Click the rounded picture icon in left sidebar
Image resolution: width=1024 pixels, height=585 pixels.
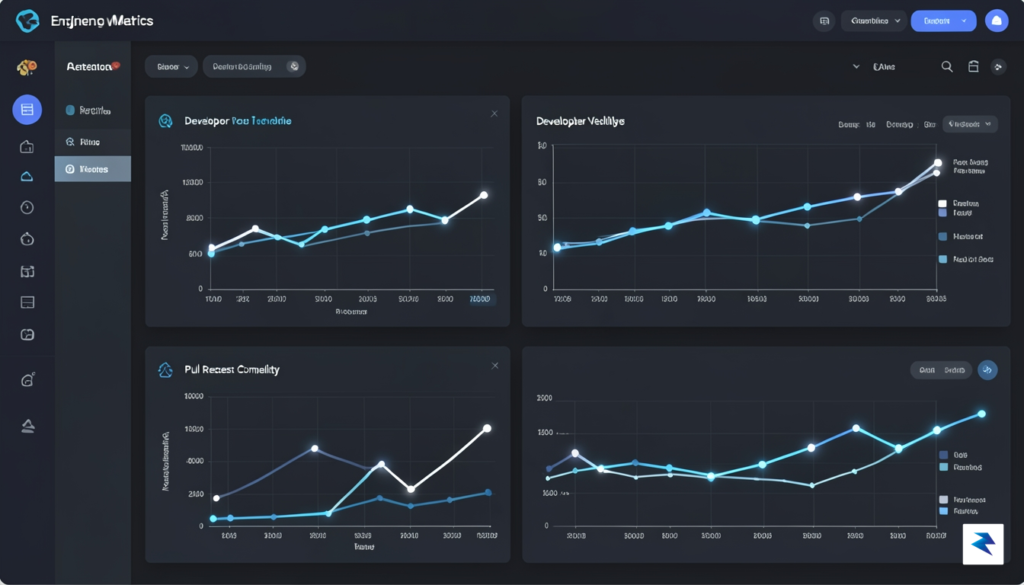pos(27,334)
